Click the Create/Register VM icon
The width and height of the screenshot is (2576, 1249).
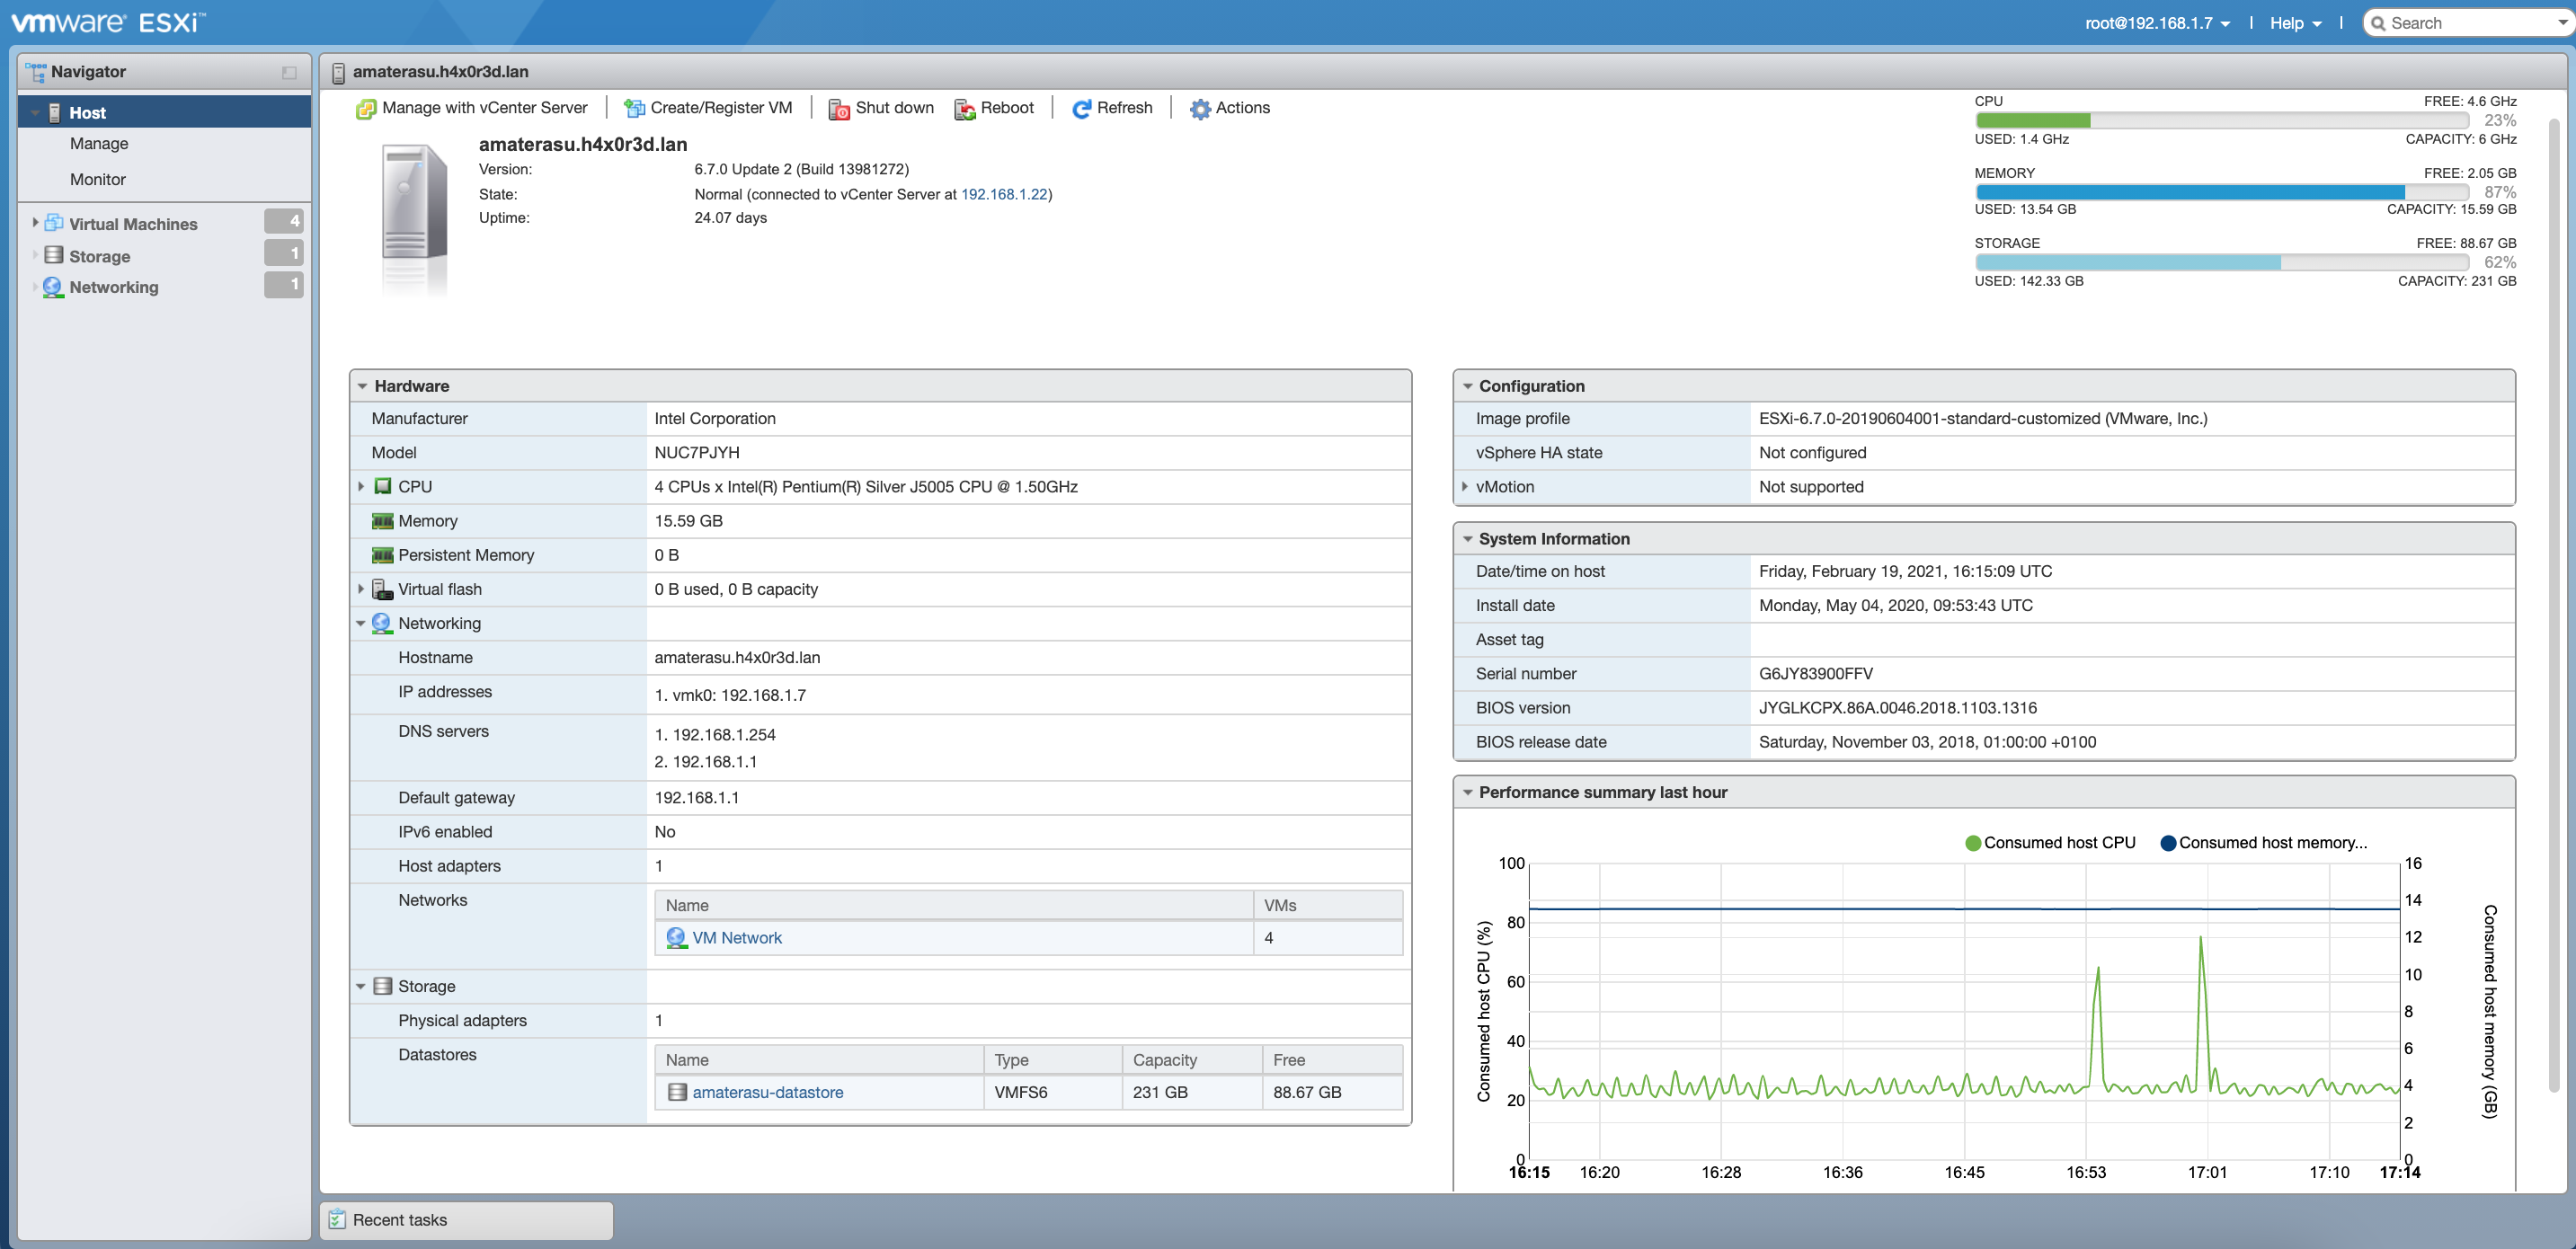click(634, 108)
